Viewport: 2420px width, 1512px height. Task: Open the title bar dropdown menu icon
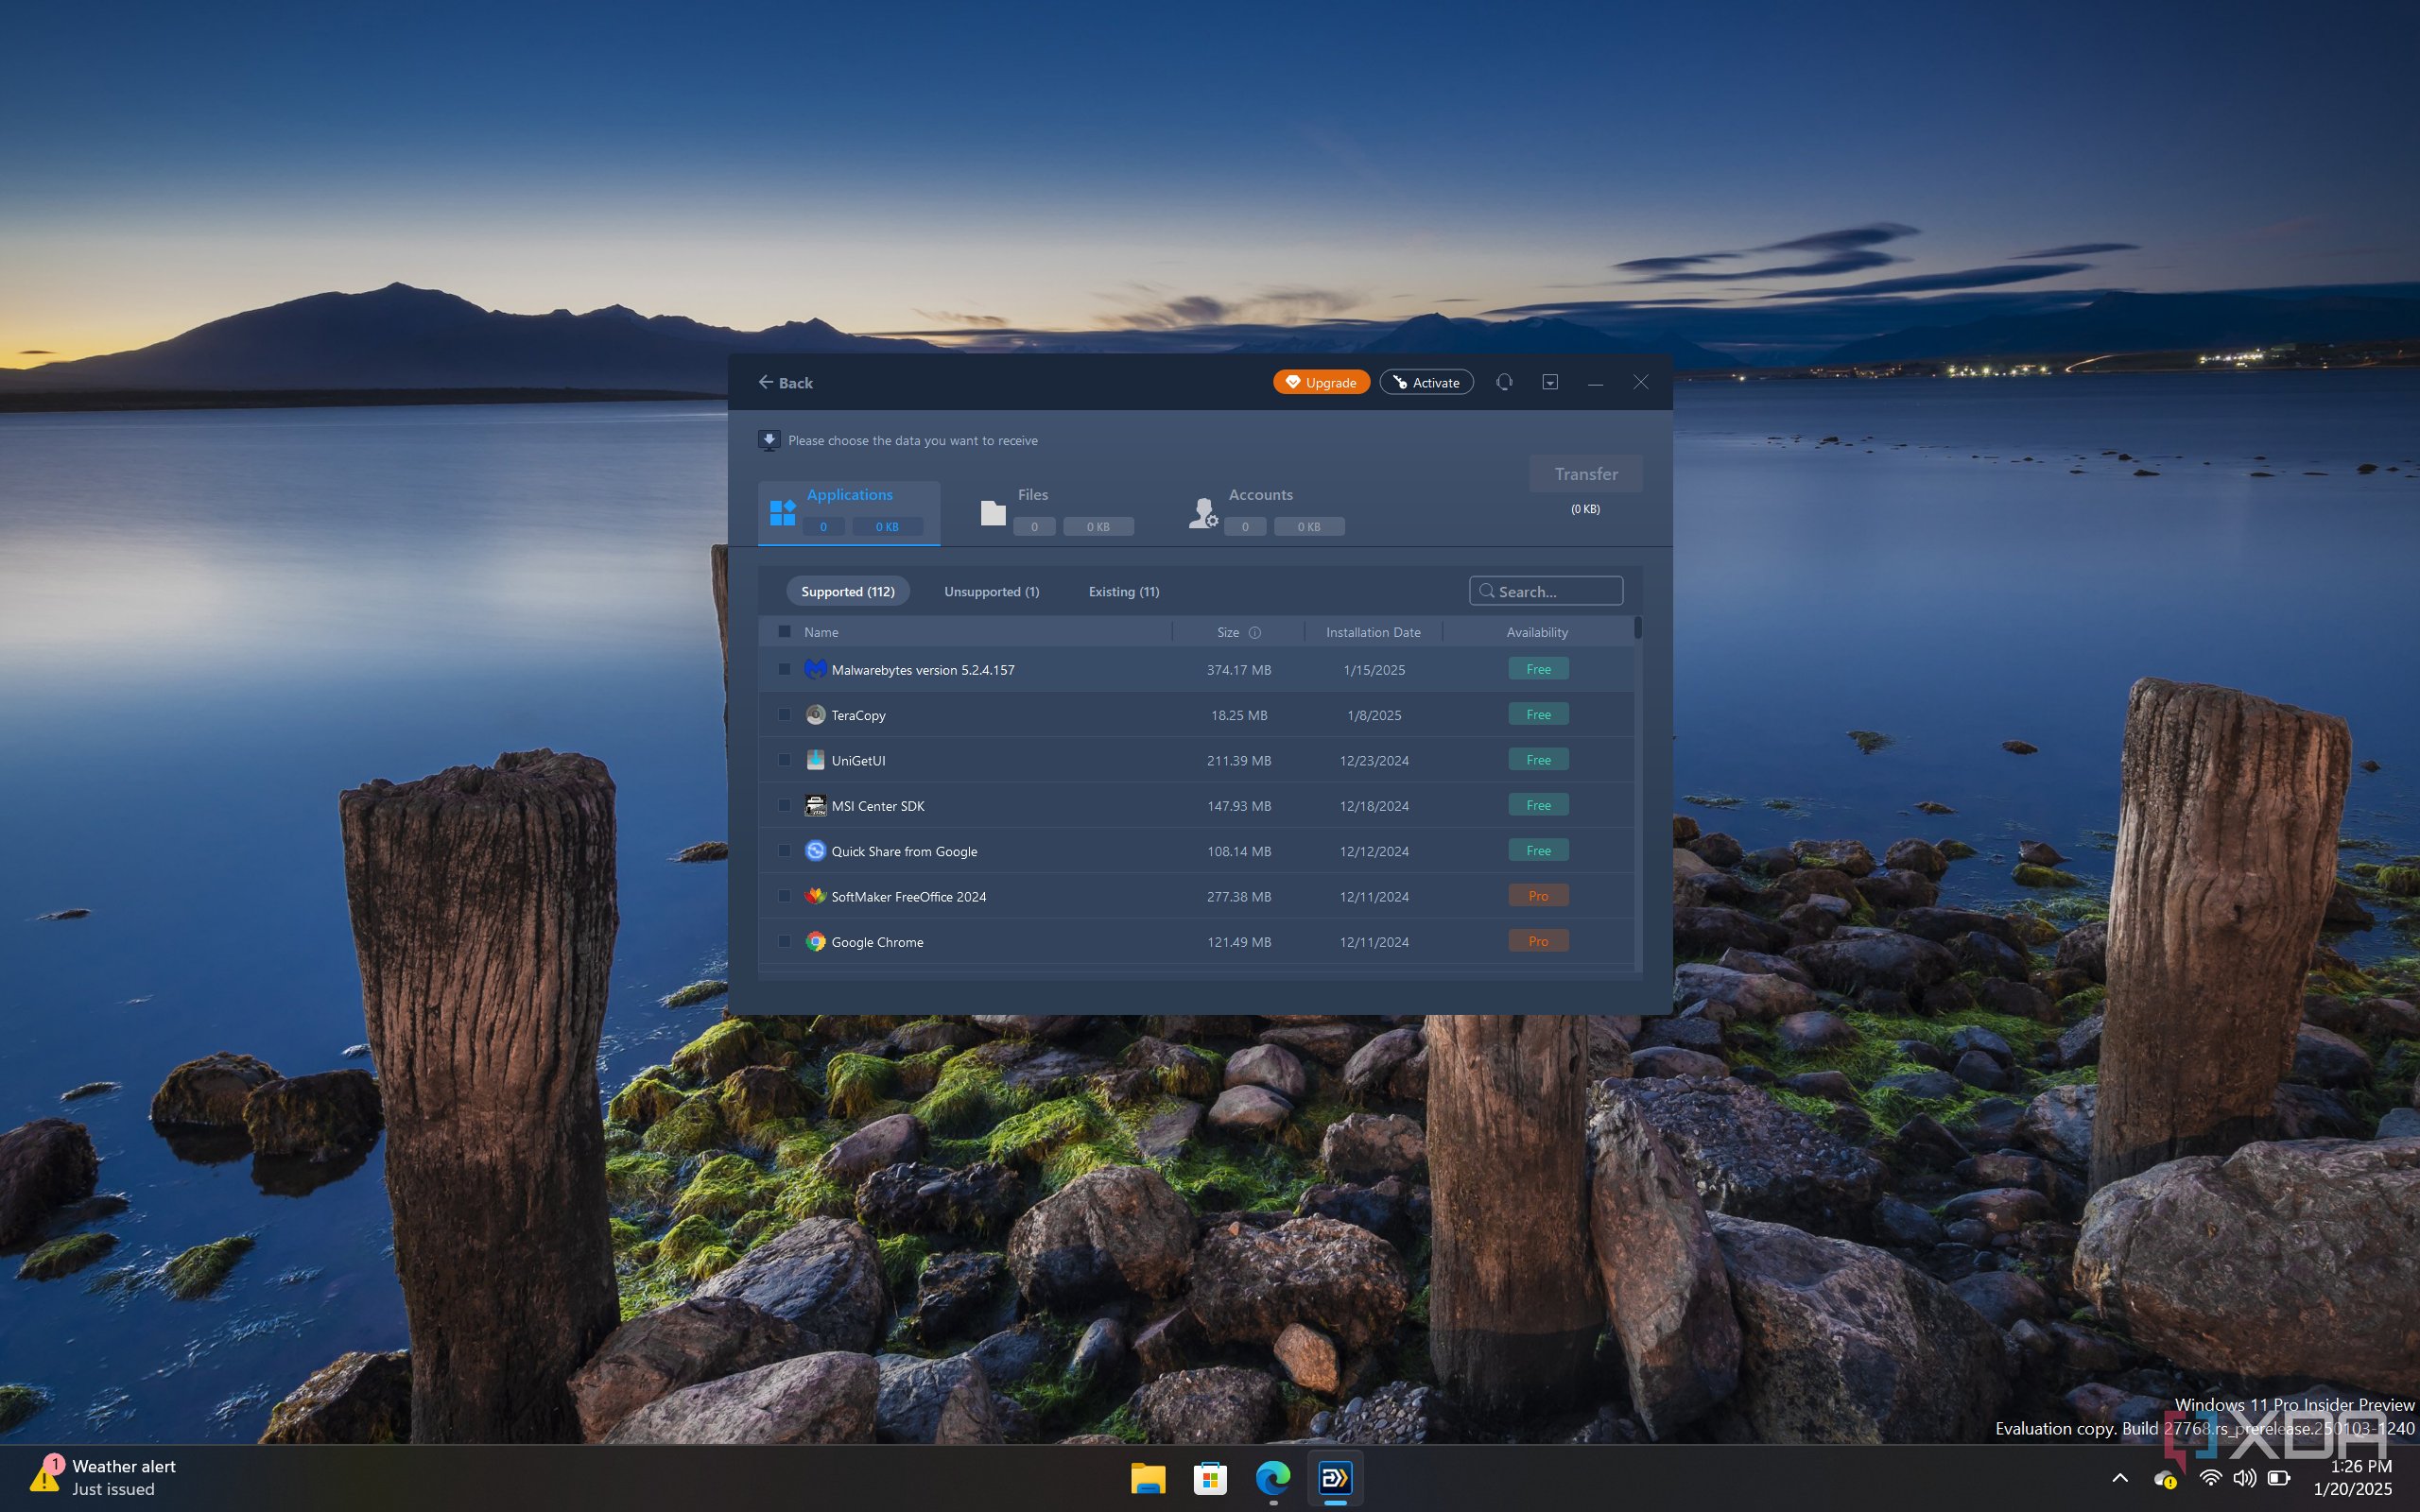1550,382
